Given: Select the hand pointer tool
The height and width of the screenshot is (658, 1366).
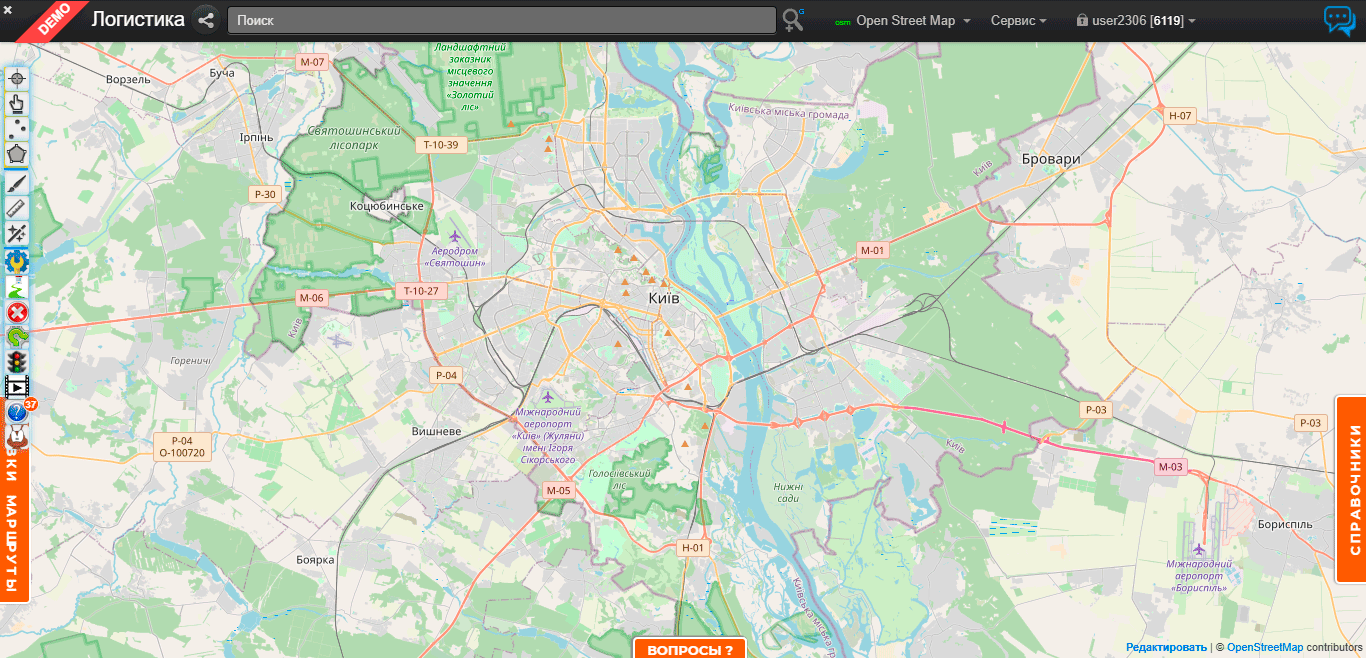Looking at the screenshot, I should click(17, 104).
